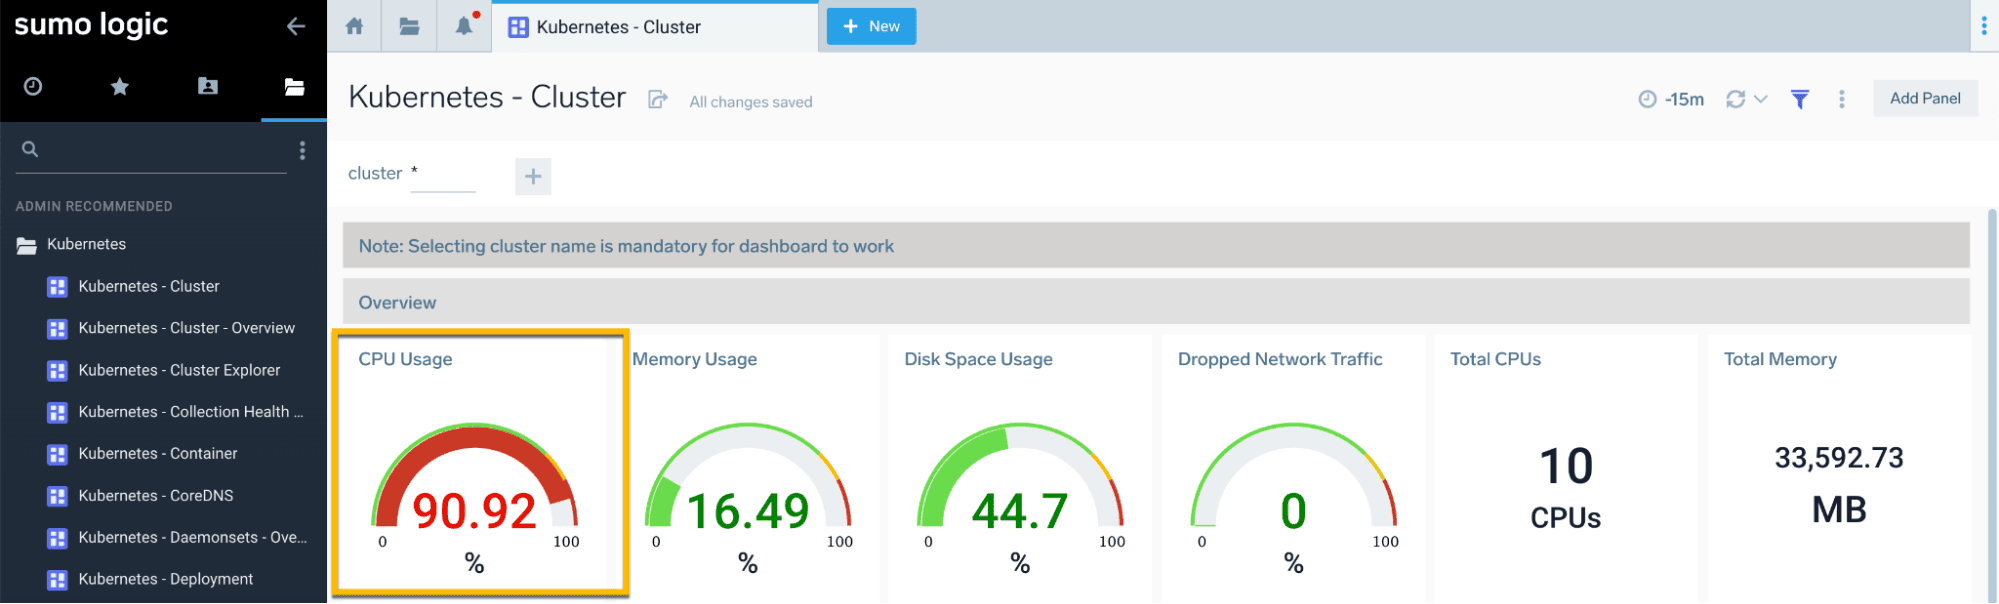Click the CPU Usage panel title

405,360
